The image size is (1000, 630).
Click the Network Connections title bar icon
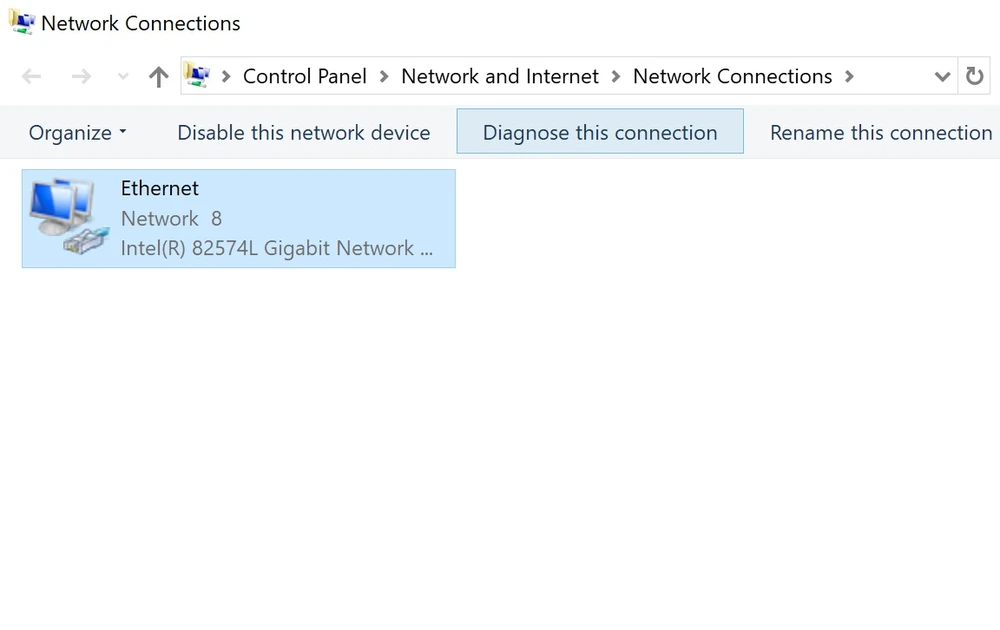tap(21, 22)
